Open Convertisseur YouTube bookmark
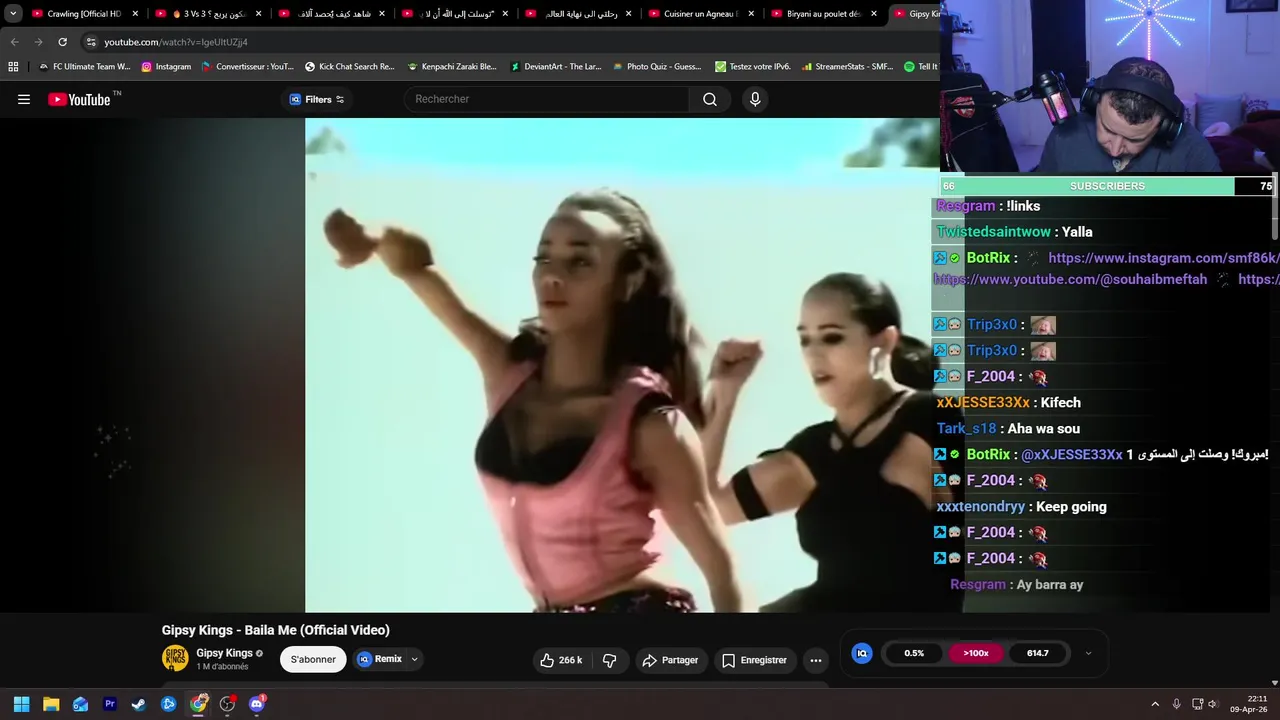Screen dimensions: 1280x720 click(248, 67)
